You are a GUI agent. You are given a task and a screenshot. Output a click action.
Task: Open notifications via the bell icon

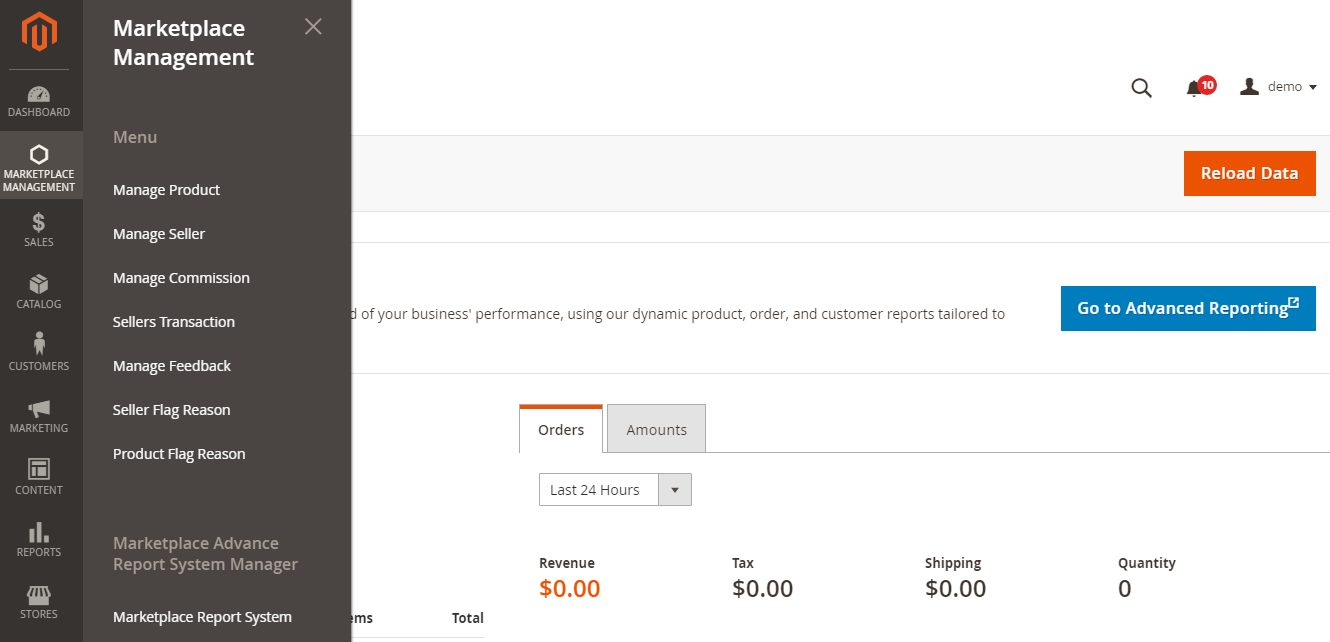pos(1196,88)
